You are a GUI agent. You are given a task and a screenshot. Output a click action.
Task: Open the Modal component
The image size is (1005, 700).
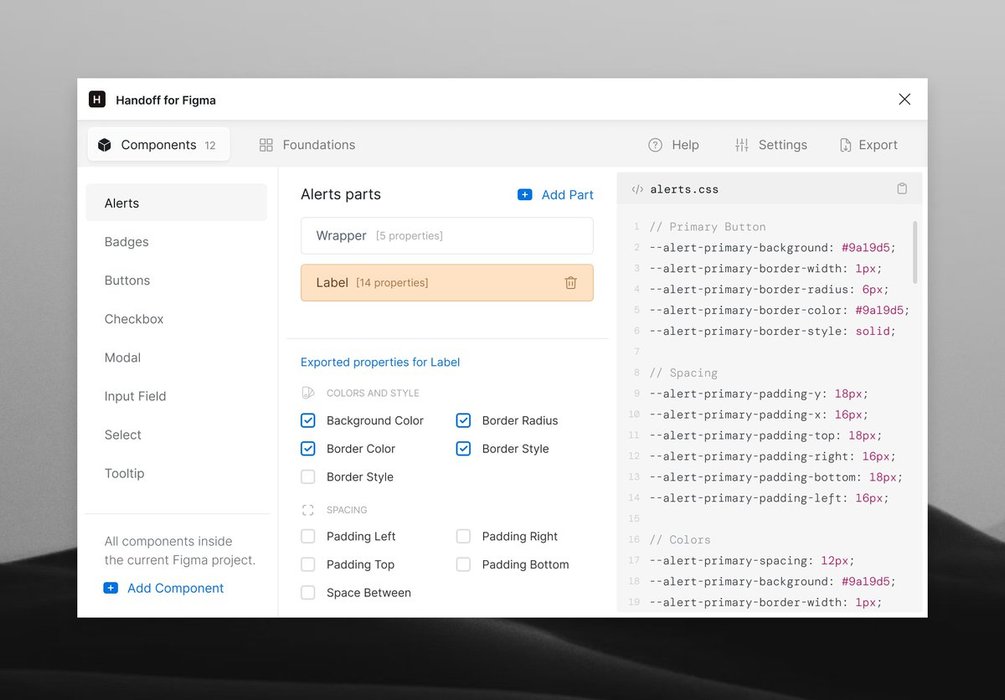click(x=122, y=357)
